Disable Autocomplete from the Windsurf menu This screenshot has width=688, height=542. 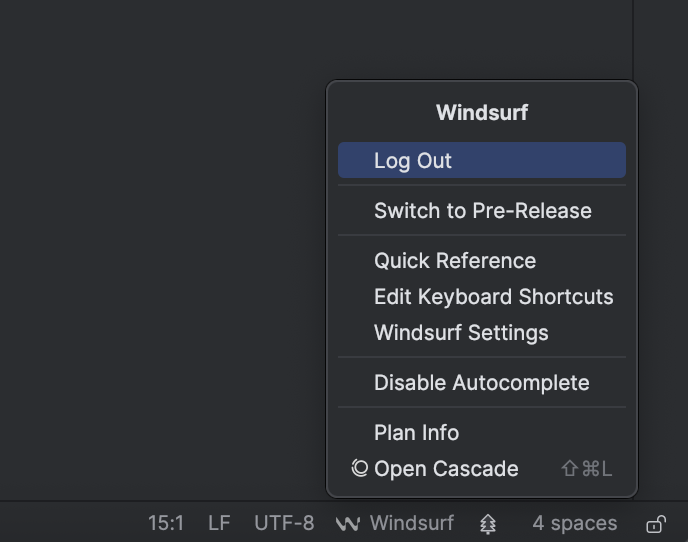(x=481, y=382)
